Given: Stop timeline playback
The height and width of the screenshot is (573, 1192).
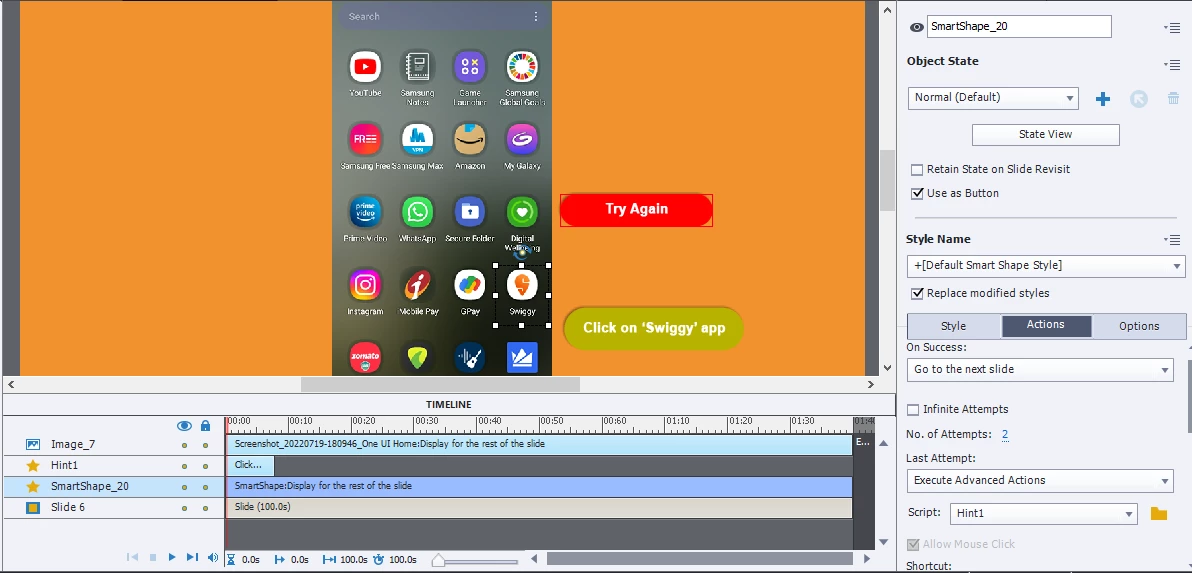Looking at the screenshot, I should click(153, 558).
